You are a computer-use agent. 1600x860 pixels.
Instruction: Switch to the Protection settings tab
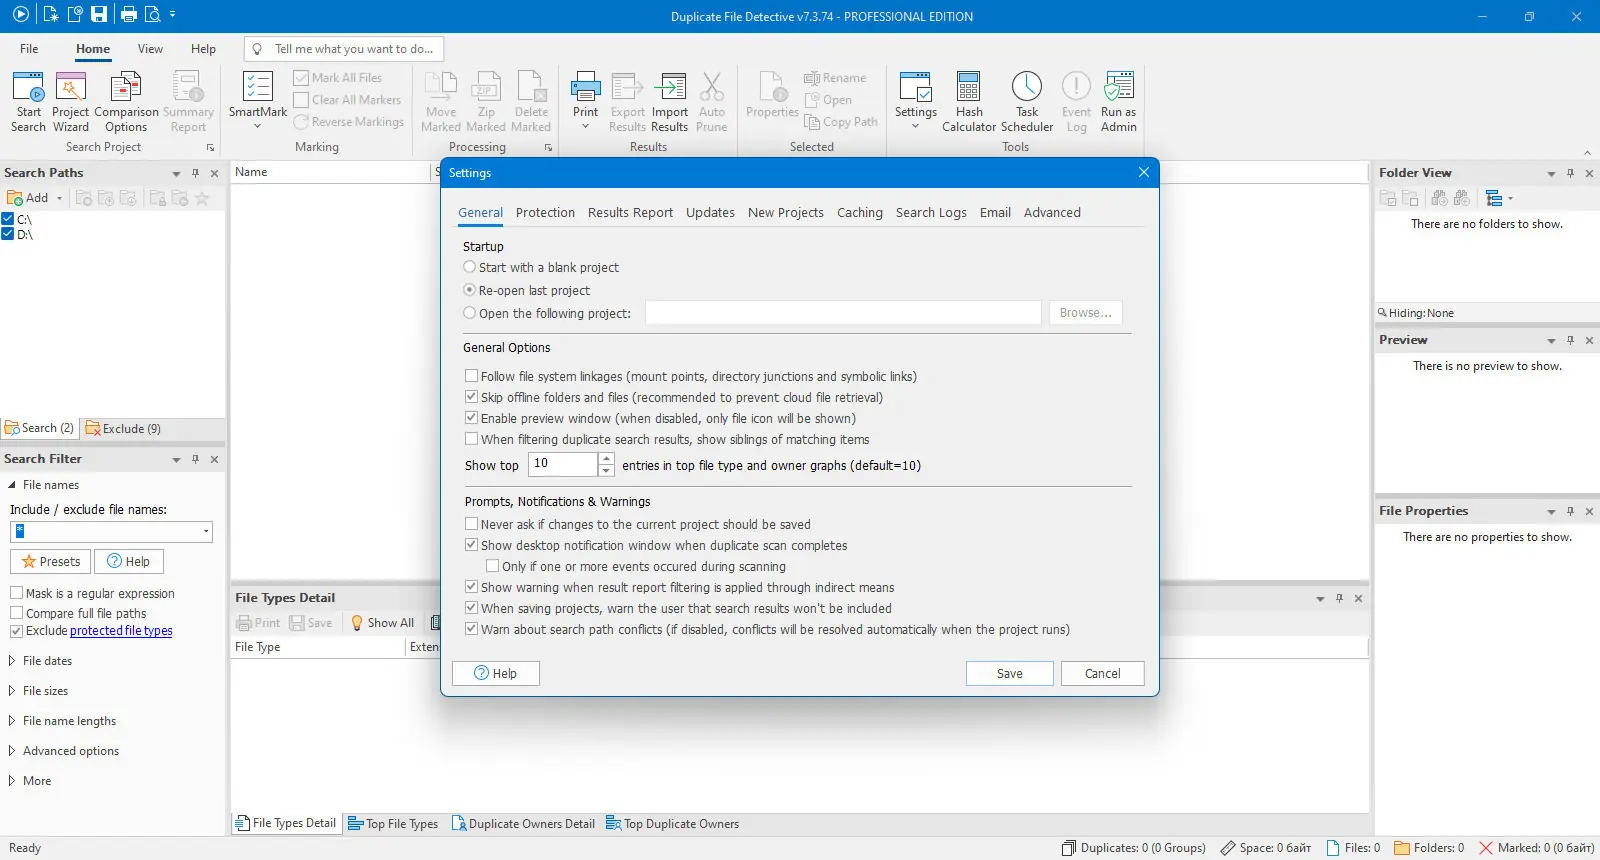click(545, 213)
